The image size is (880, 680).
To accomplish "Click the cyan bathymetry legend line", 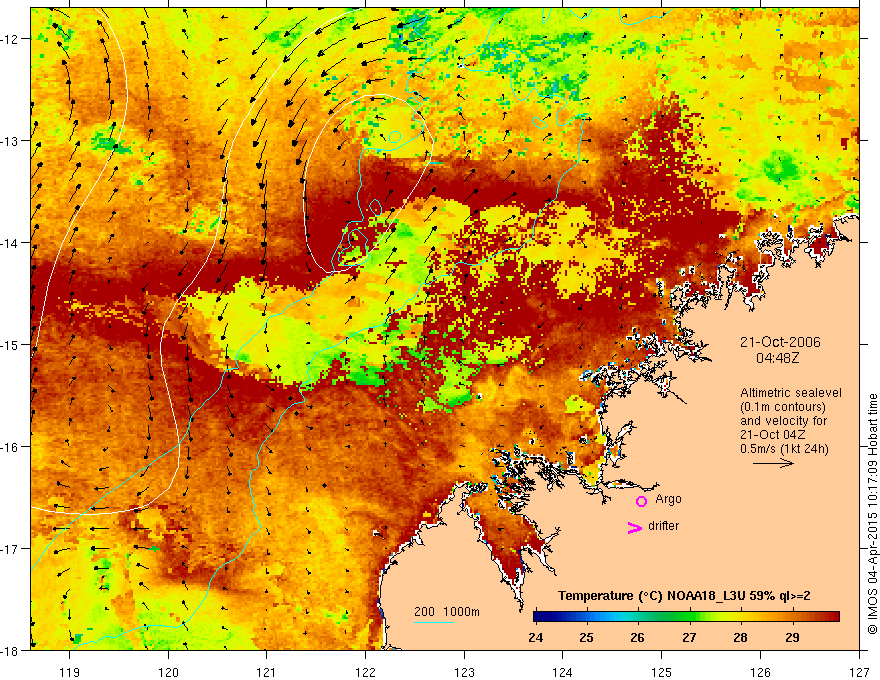I will pos(434,622).
